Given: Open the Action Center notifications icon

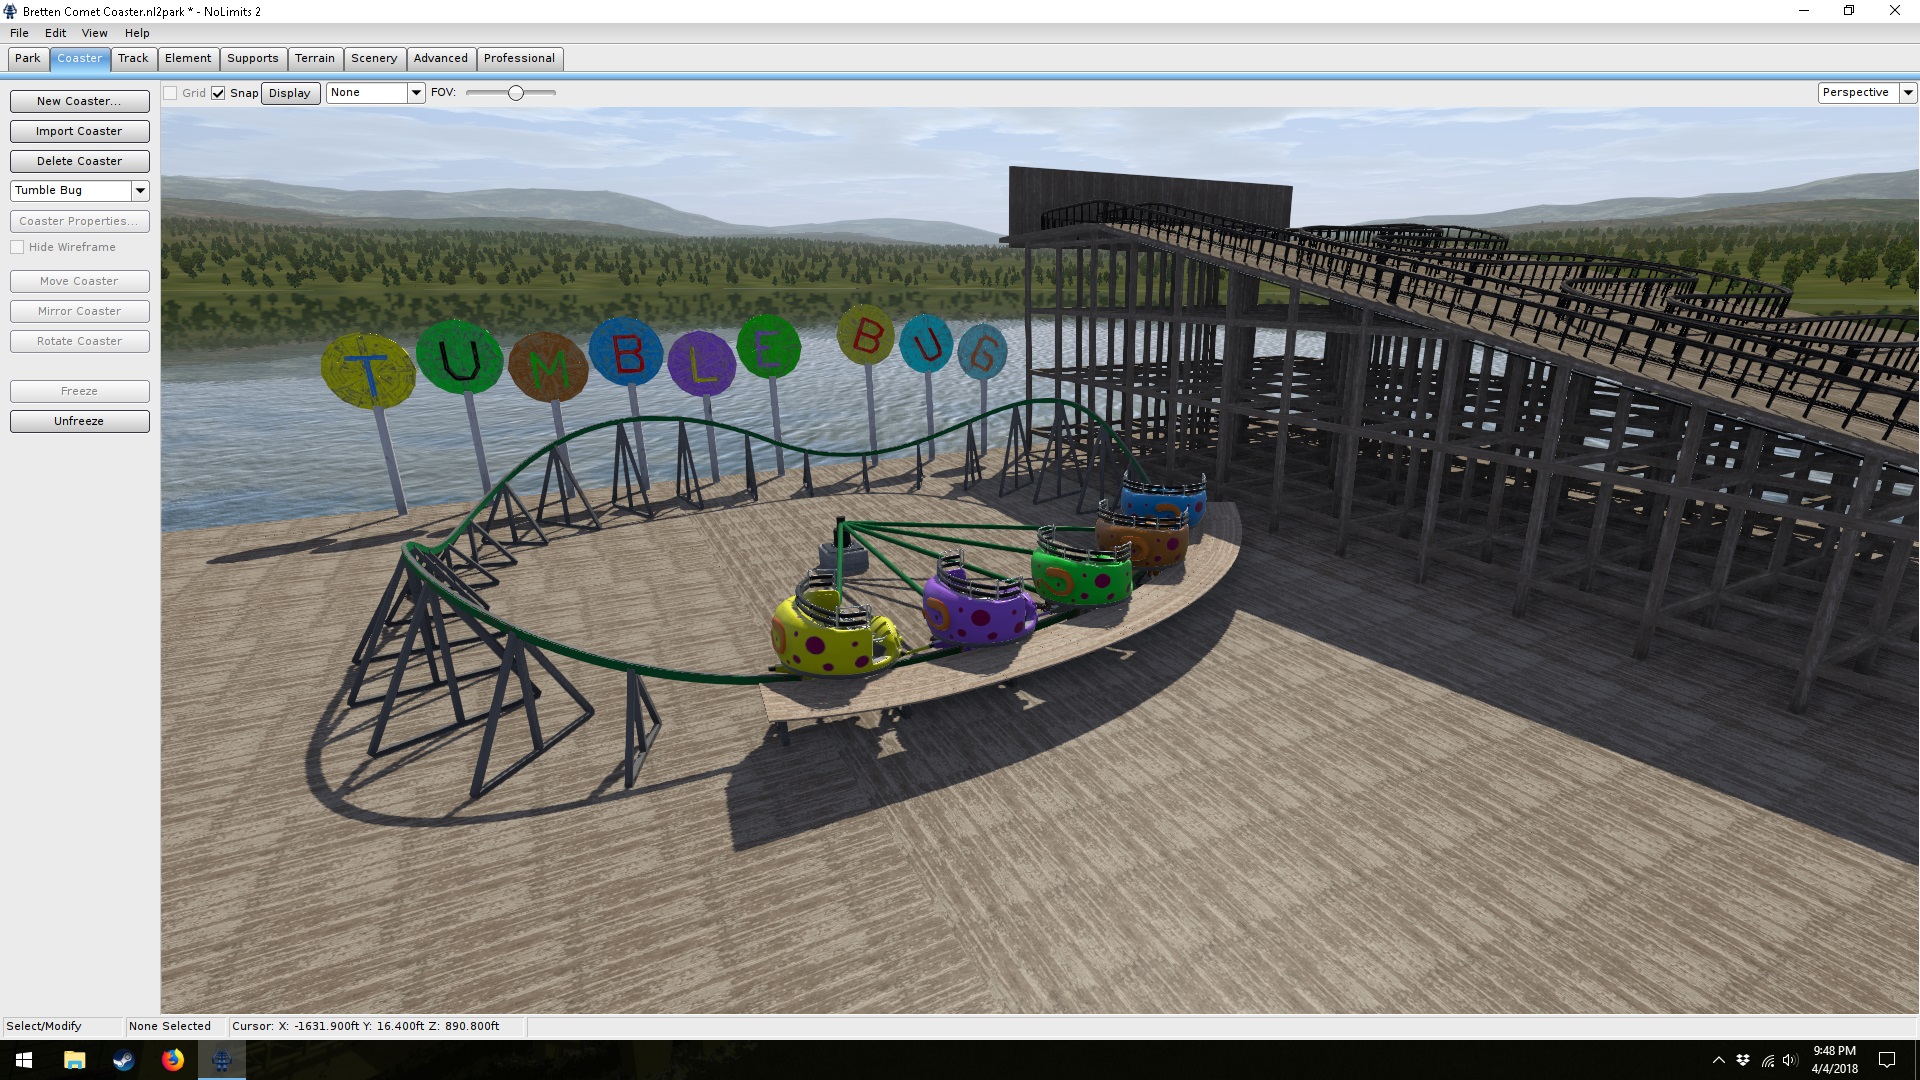Looking at the screenshot, I should click(1887, 1060).
